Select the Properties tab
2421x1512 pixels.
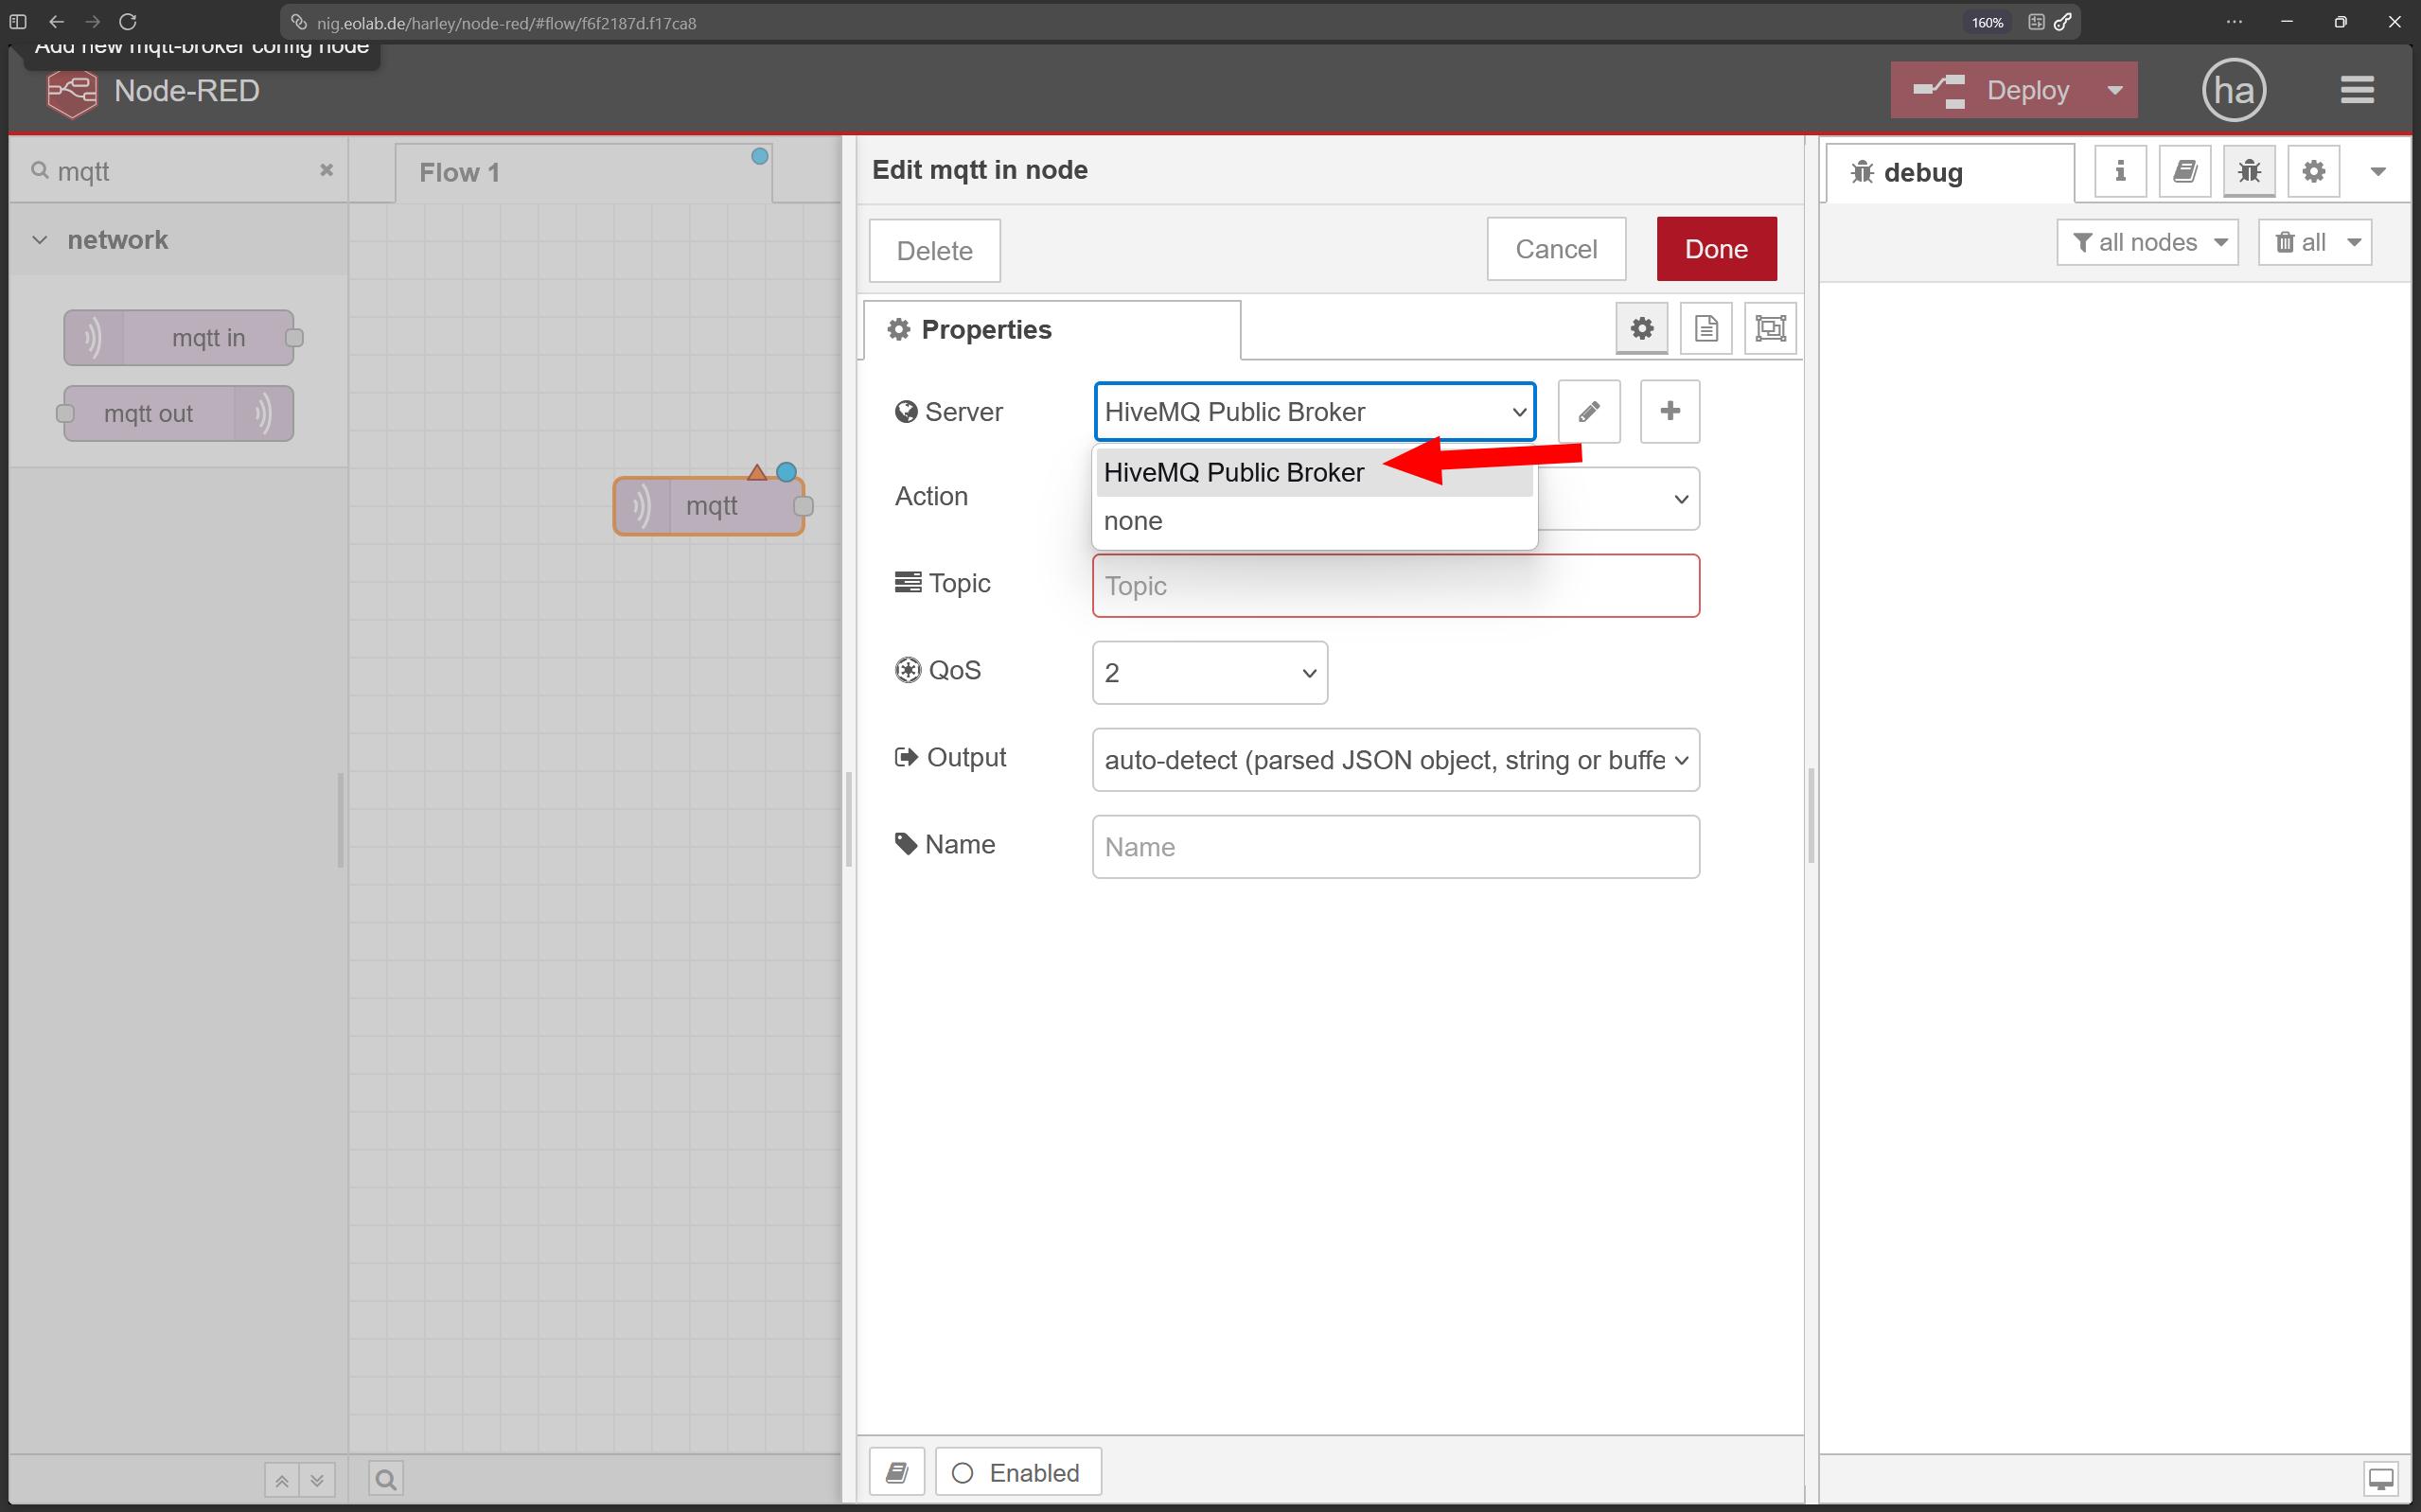tap(1052, 330)
